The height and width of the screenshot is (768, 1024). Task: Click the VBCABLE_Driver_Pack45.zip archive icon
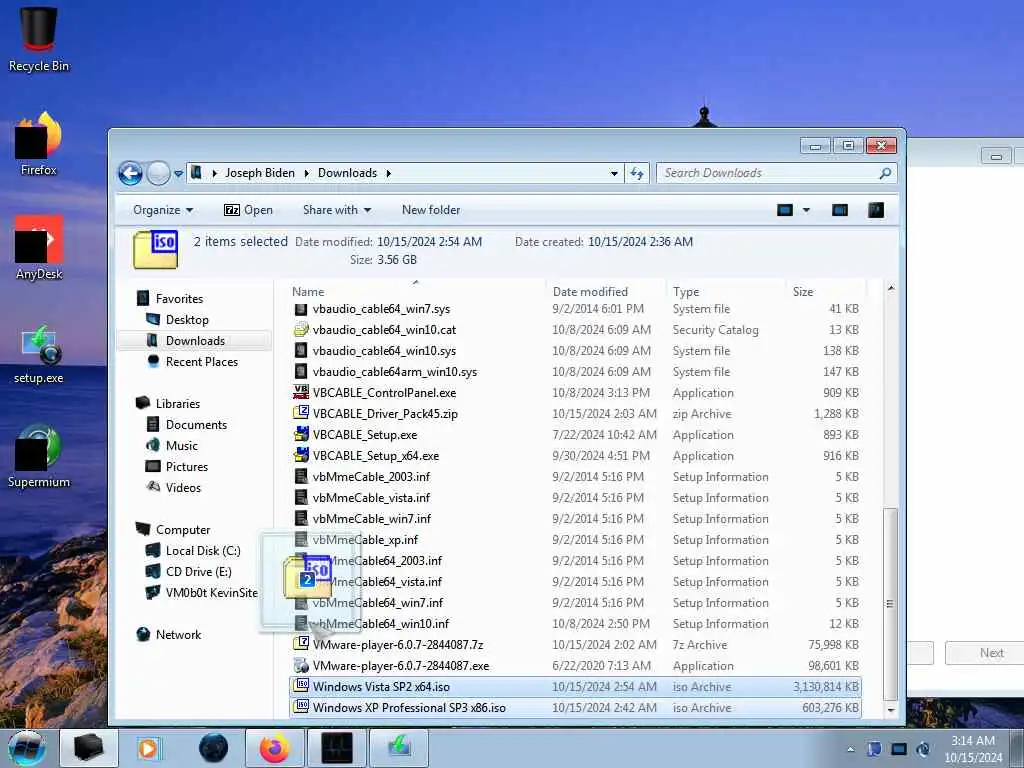point(301,413)
